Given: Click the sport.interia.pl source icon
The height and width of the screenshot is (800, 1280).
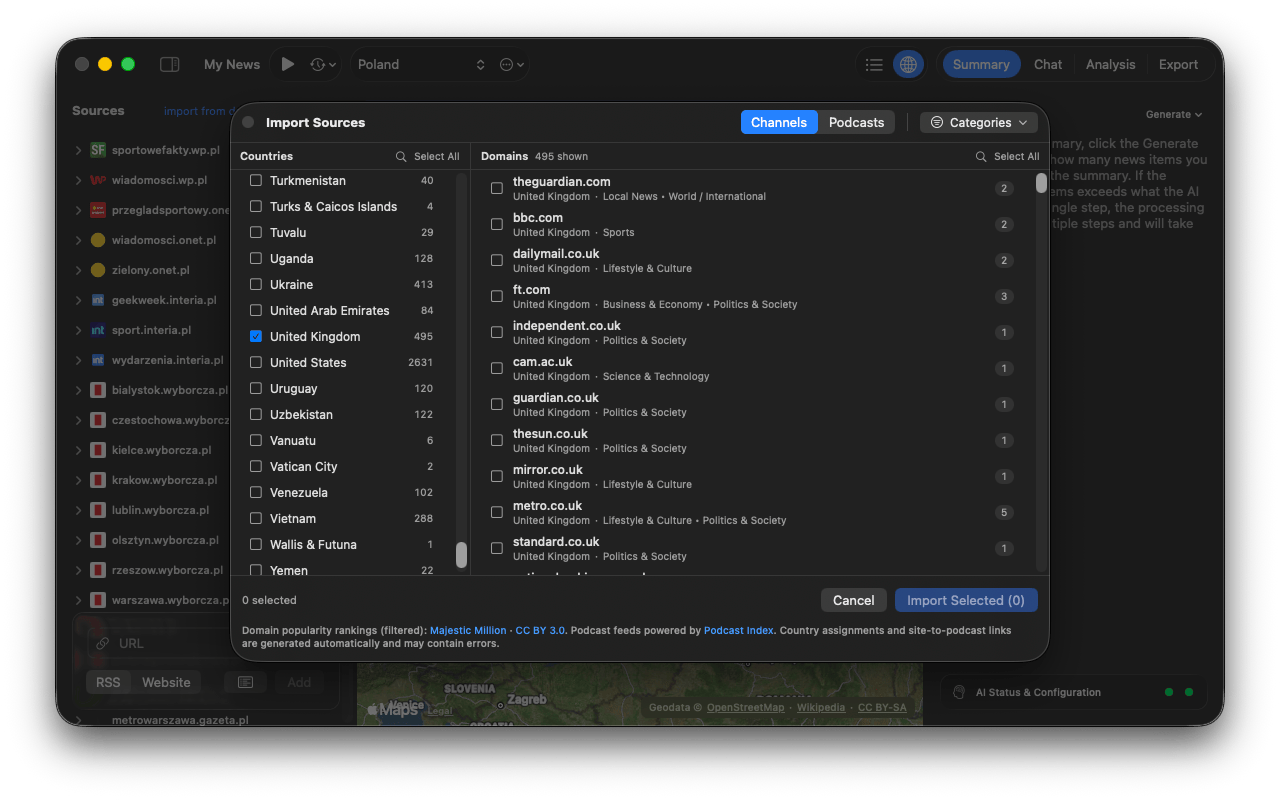Looking at the screenshot, I should [x=98, y=330].
